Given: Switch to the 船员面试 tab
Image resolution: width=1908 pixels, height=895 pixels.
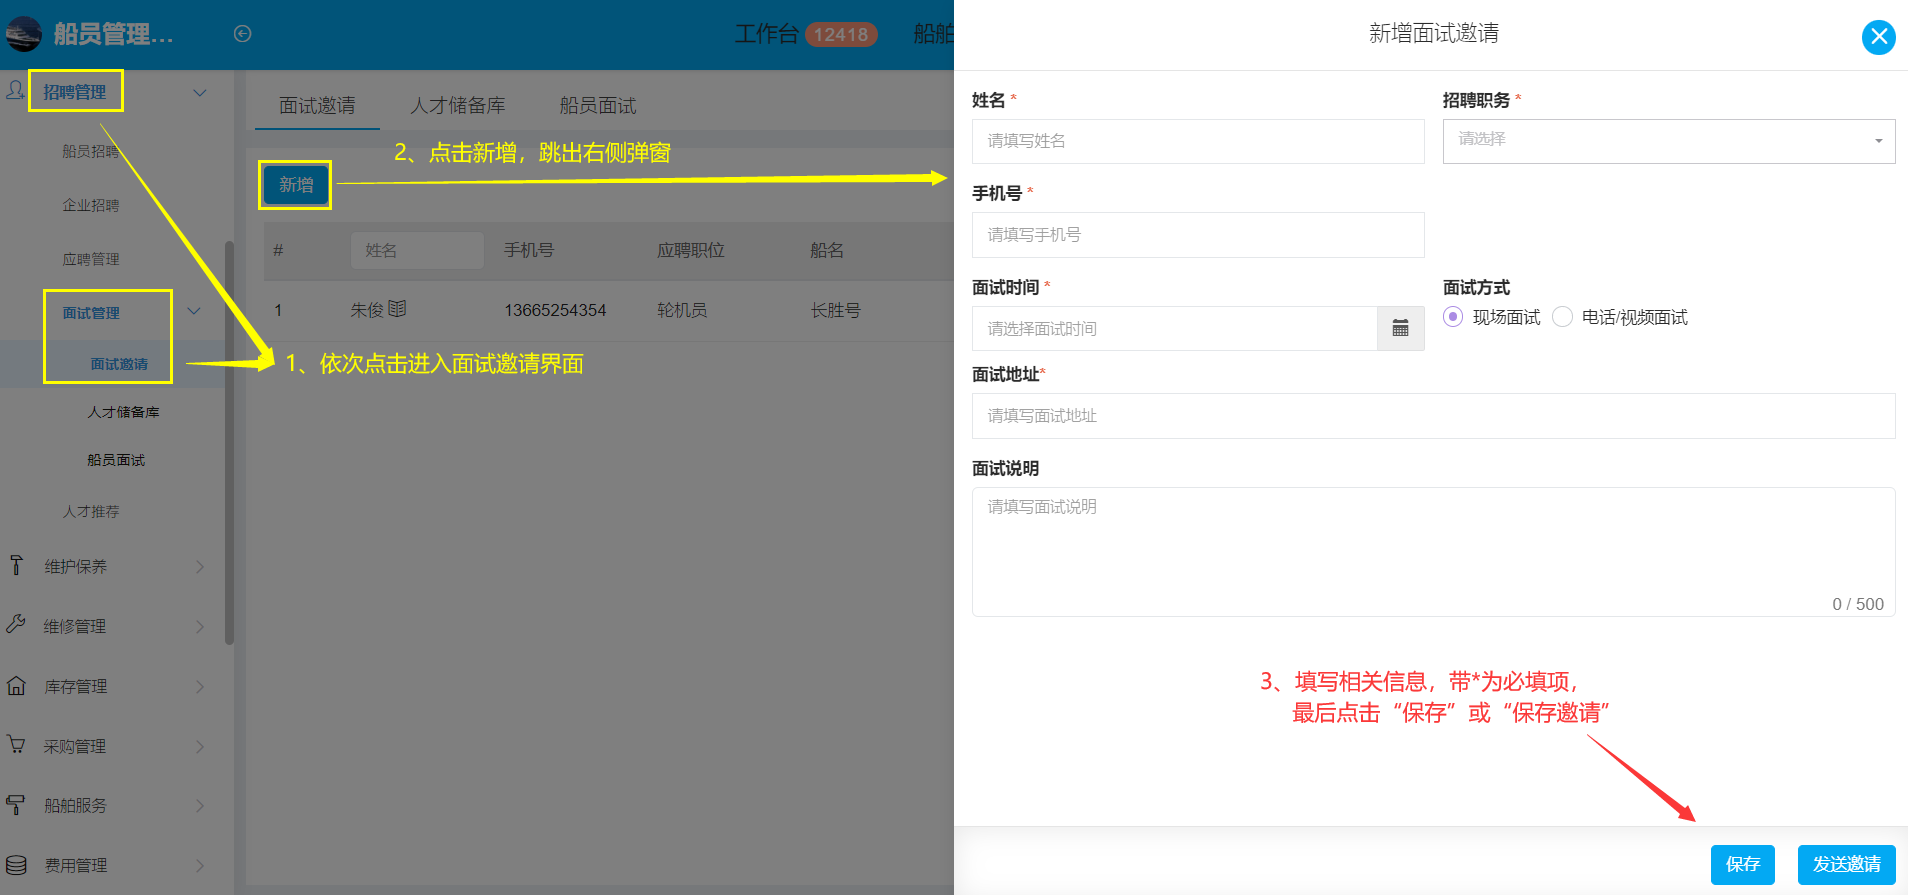Looking at the screenshot, I should [598, 105].
